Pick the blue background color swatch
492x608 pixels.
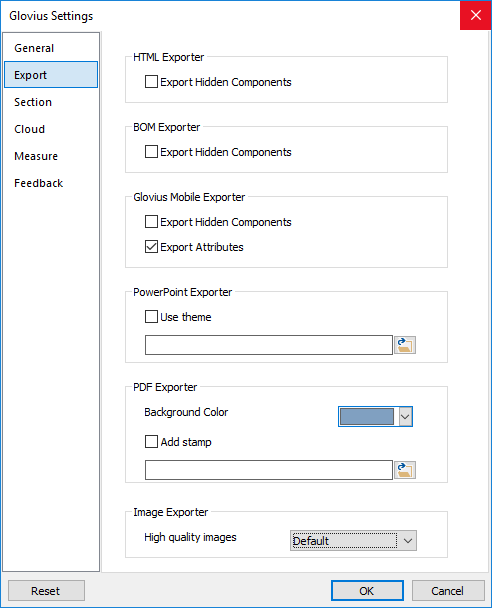coord(367,416)
